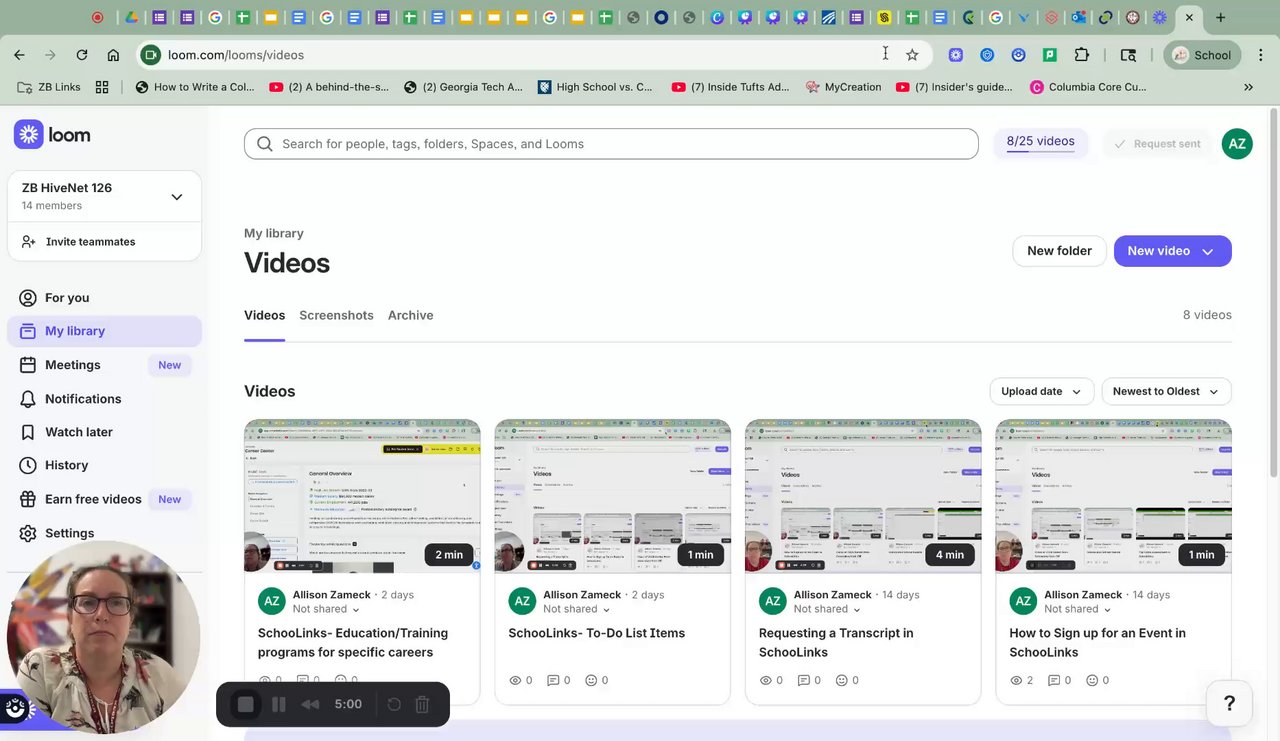Open a new browser tab

point(1220,17)
